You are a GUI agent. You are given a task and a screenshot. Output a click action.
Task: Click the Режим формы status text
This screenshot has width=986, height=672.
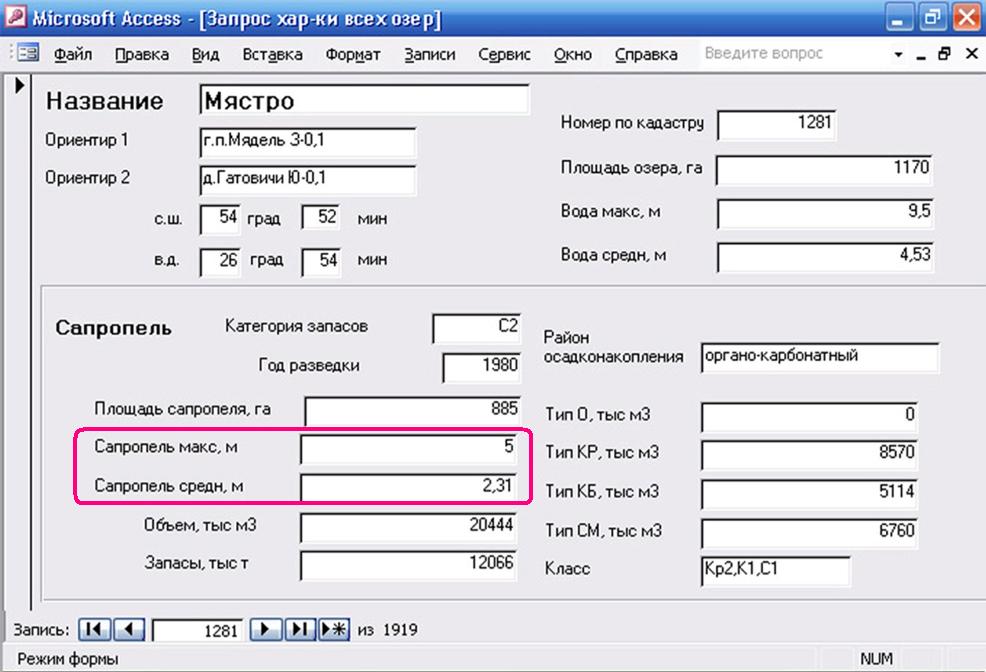click(x=68, y=659)
